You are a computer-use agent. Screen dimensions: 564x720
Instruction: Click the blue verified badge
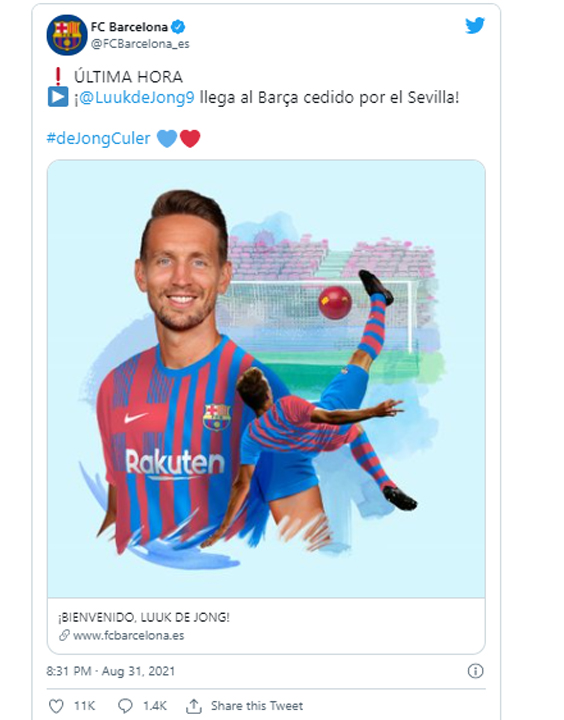(x=178, y=27)
